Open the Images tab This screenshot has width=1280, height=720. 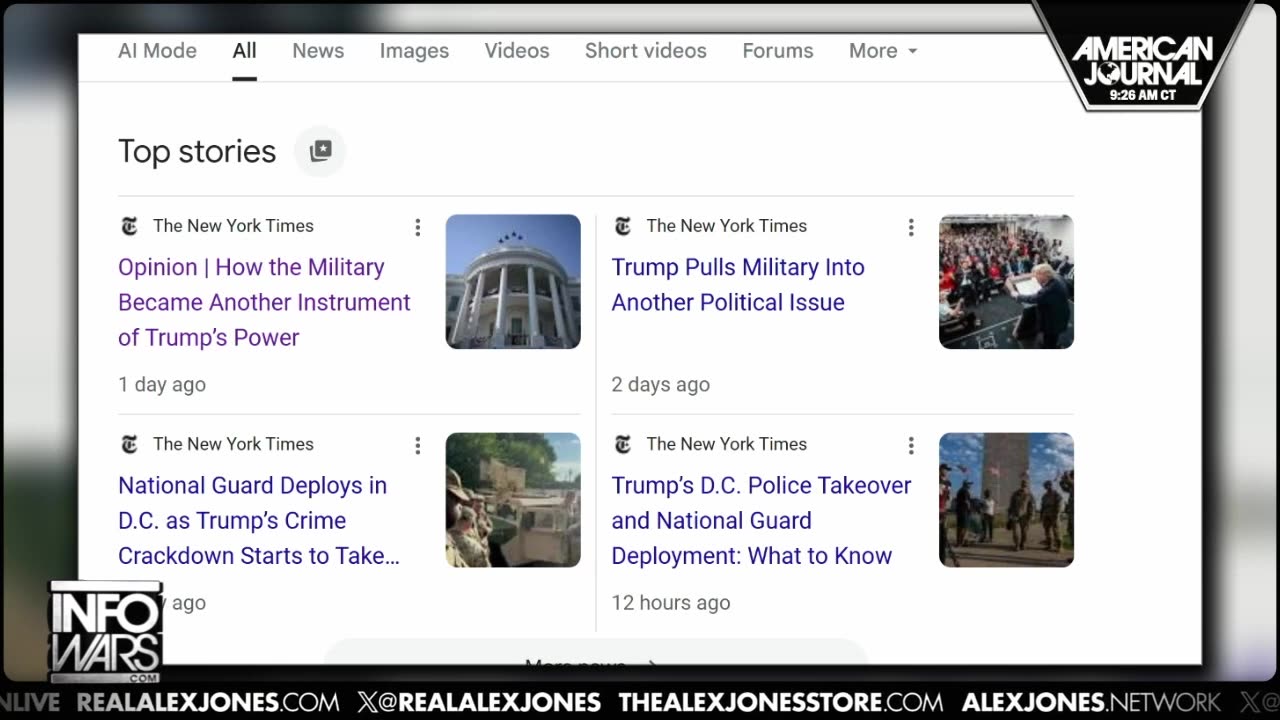(x=414, y=51)
